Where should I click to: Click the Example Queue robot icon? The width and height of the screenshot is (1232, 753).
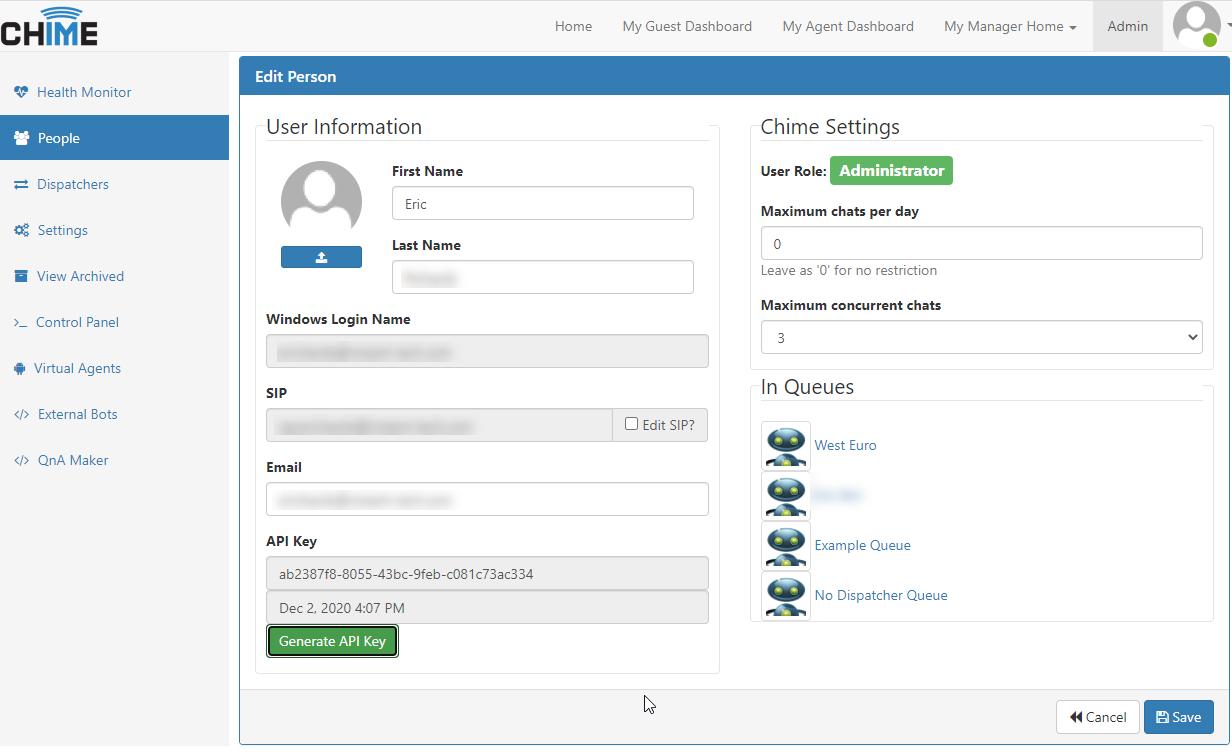click(x=786, y=545)
